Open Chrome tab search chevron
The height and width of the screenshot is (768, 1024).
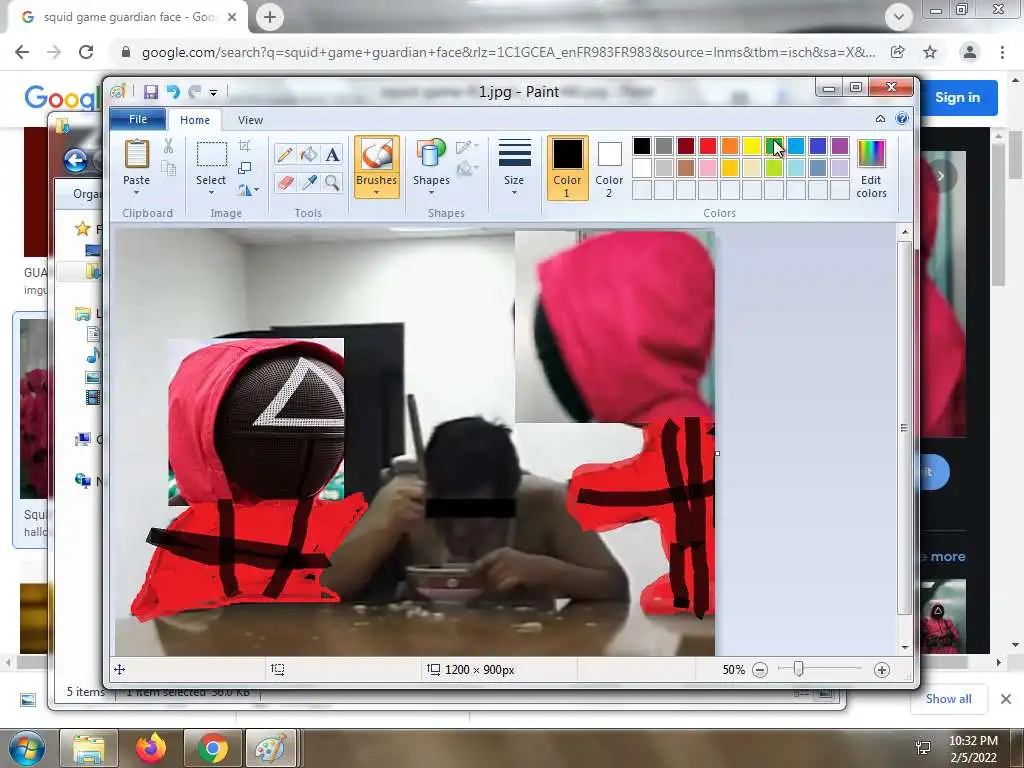pos(899,17)
